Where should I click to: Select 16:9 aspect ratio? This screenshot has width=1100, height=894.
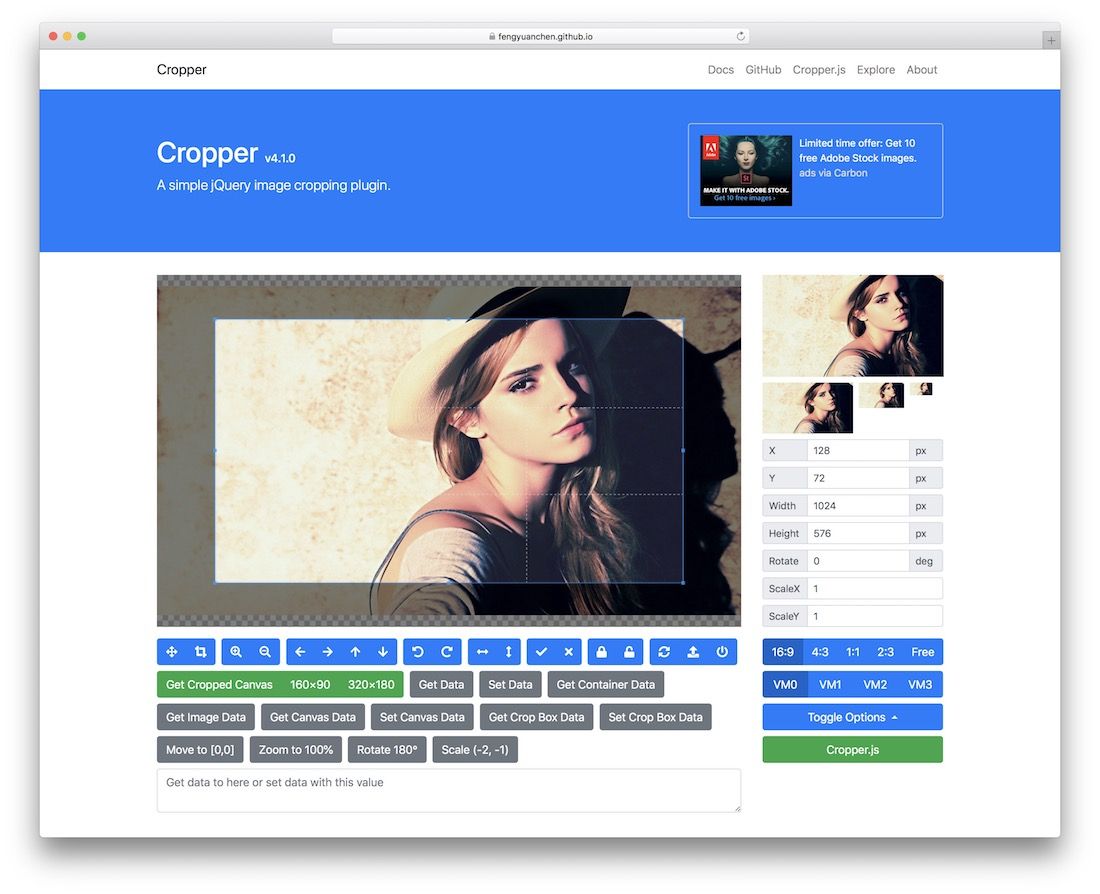click(x=783, y=652)
